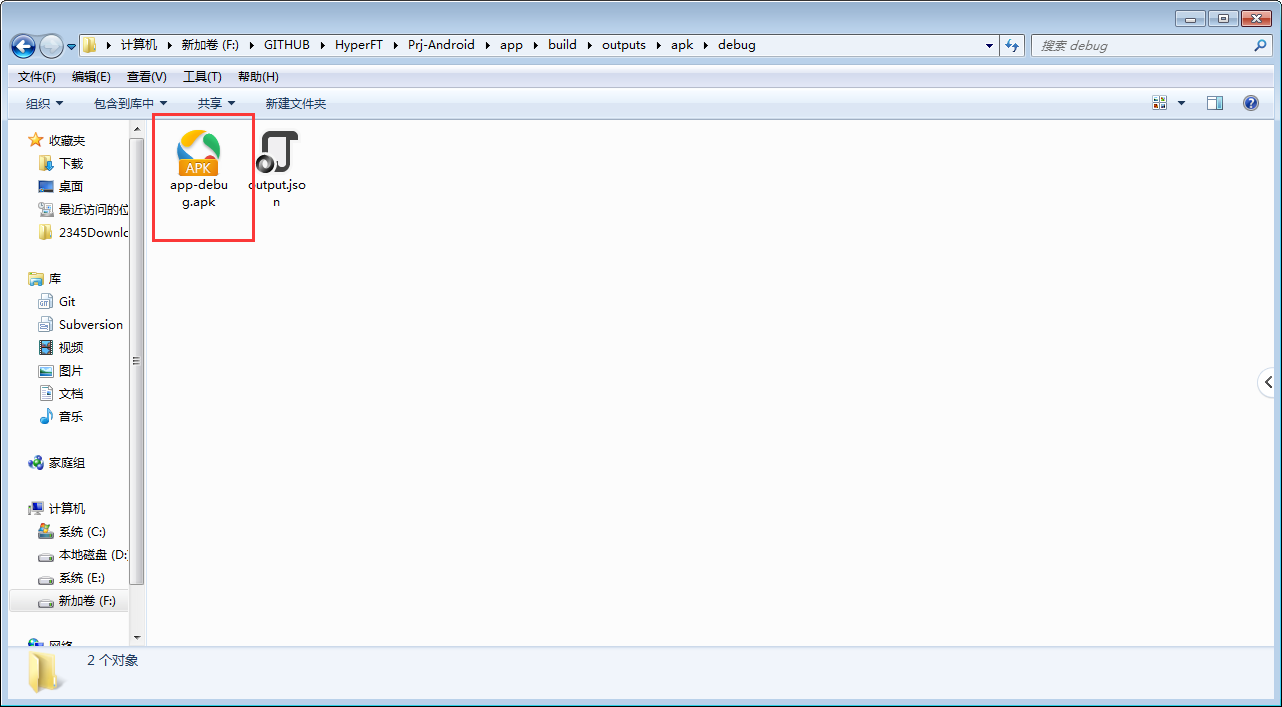The height and width of the screenshot is (707, 1282).
Task: Click 新加卷 (F:) in the address breadcrumb
Action: coord(210,45)
